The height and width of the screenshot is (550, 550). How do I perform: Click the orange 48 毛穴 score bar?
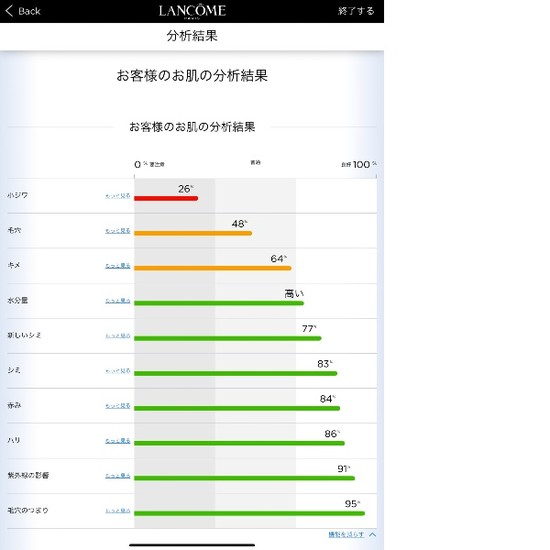click(x=193, y=233)
